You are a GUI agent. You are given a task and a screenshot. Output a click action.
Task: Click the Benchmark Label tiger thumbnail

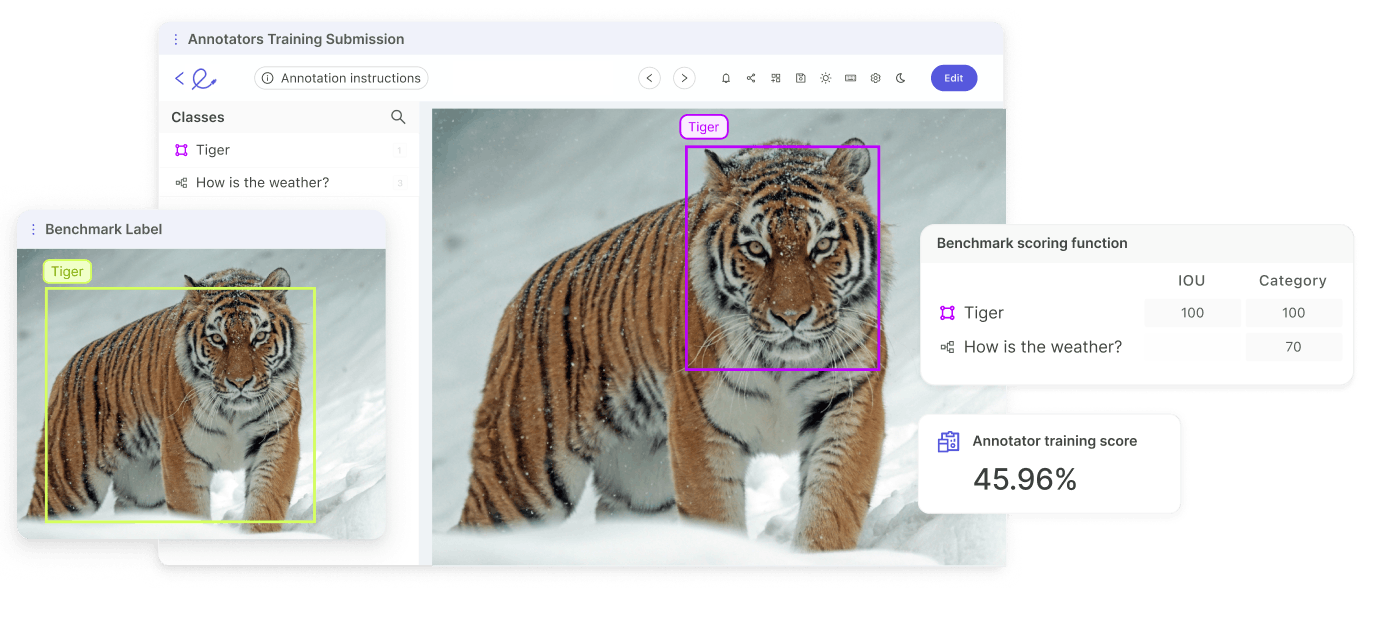[x=201, y=394]
